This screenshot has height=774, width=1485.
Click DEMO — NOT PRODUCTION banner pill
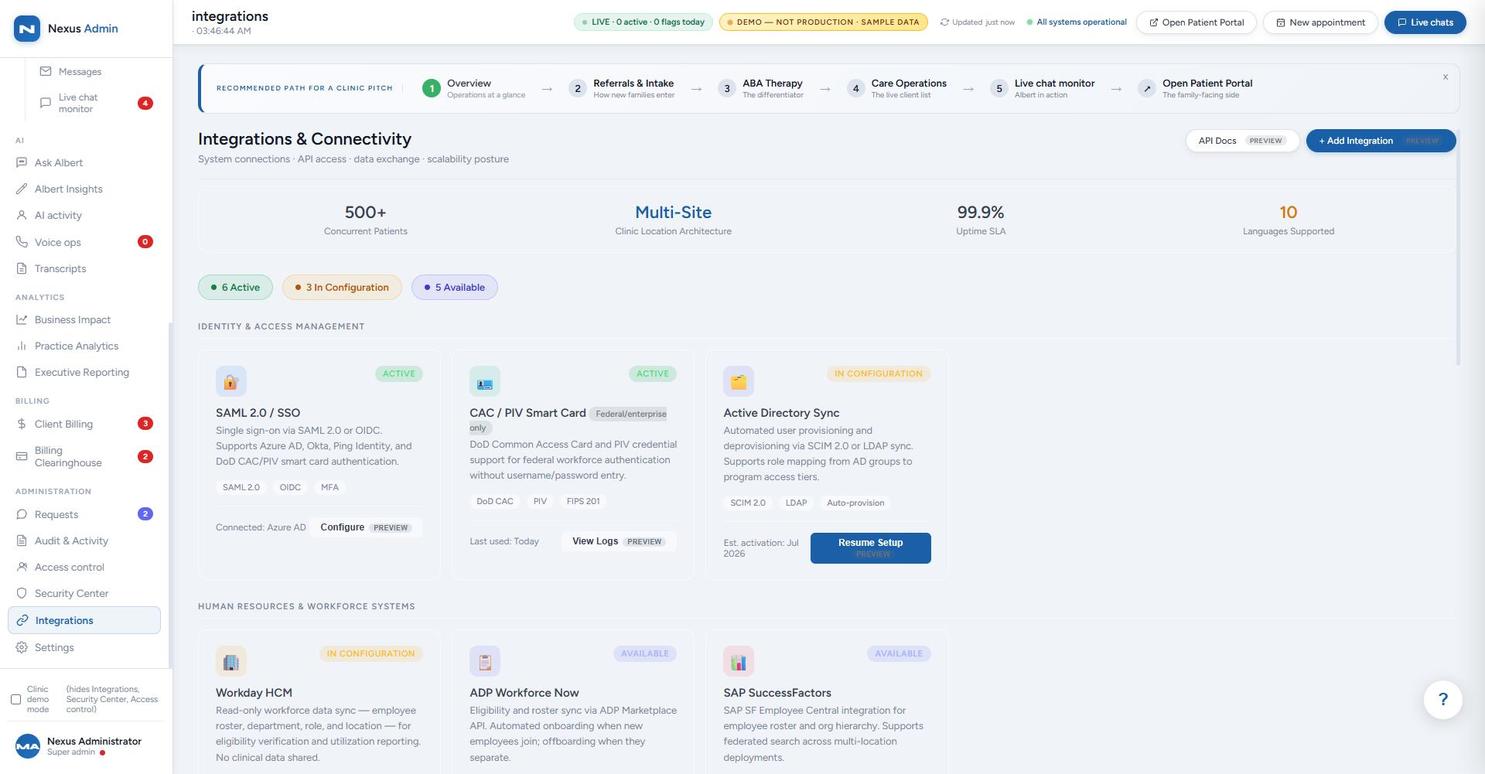click(x=823, y=22)
